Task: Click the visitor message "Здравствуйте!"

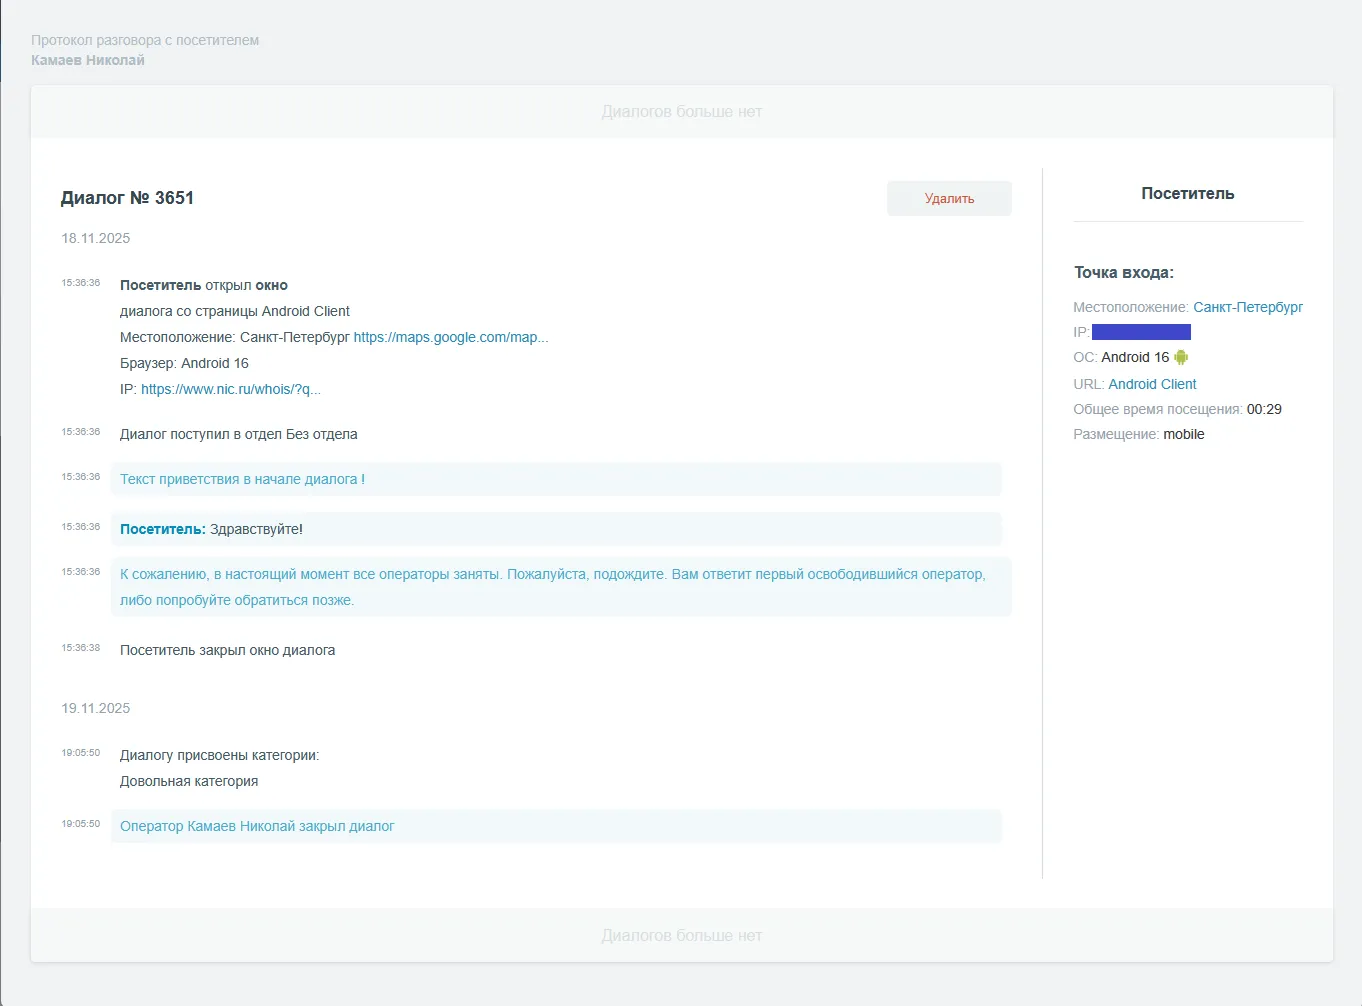Action: click(x=256, y=529)
